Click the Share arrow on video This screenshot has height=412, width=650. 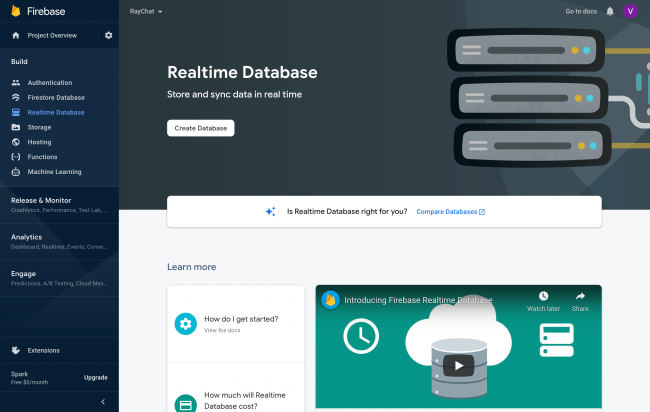click(580, 296)
